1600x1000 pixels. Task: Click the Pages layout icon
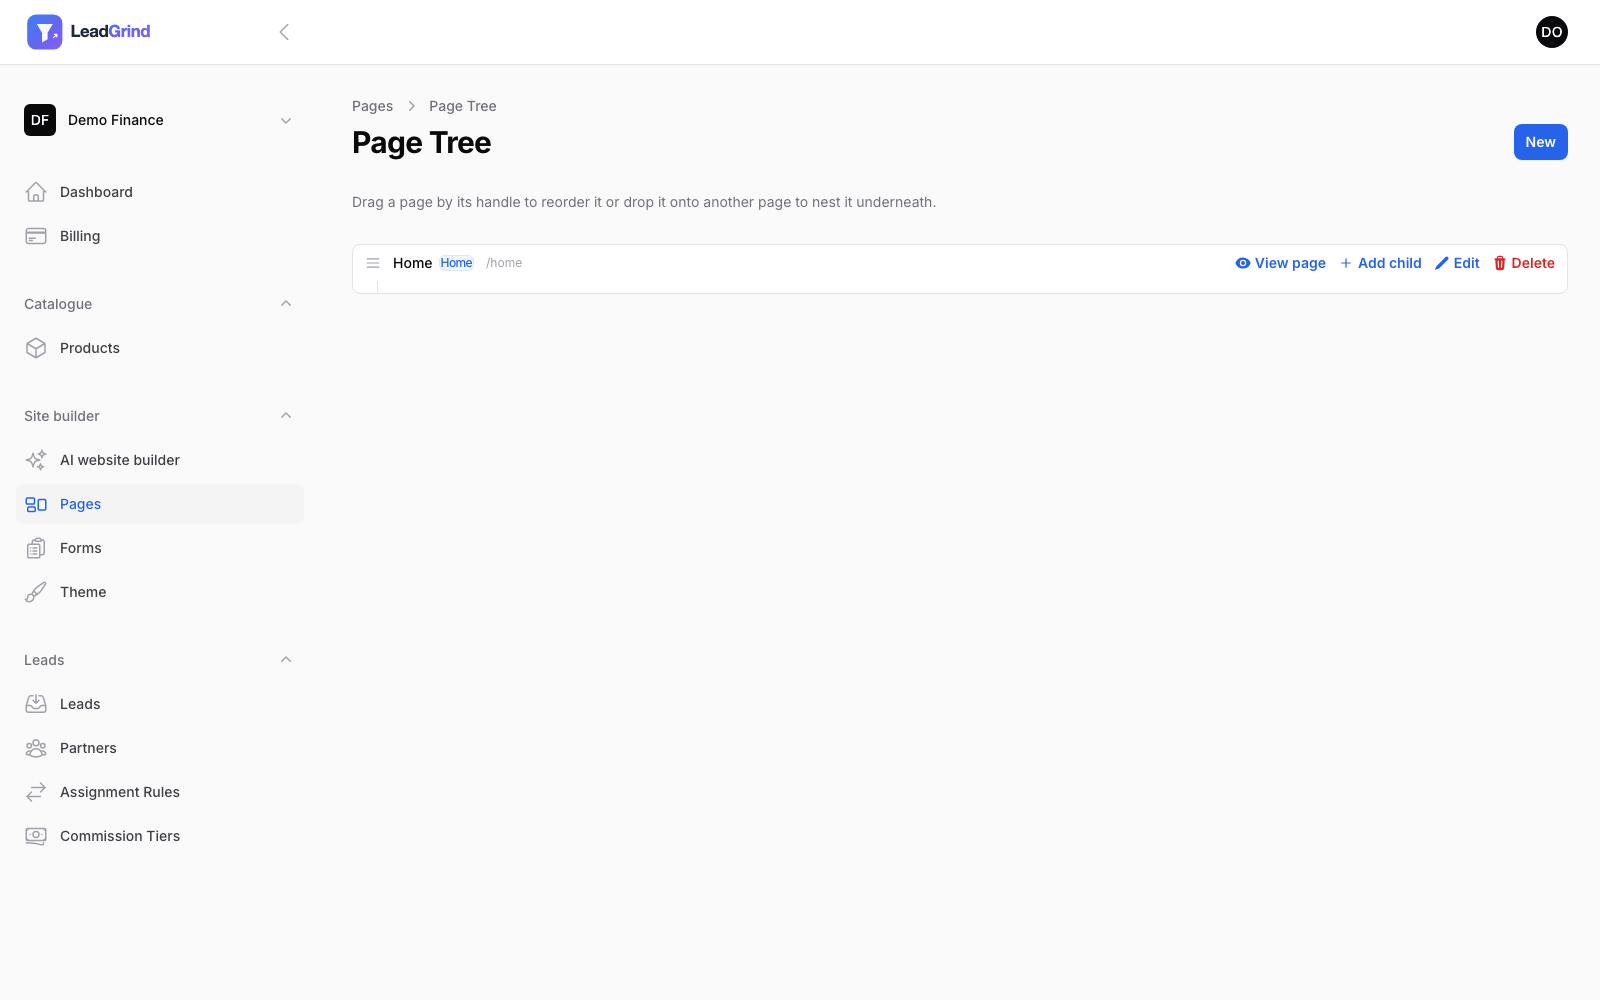point(36,504)
